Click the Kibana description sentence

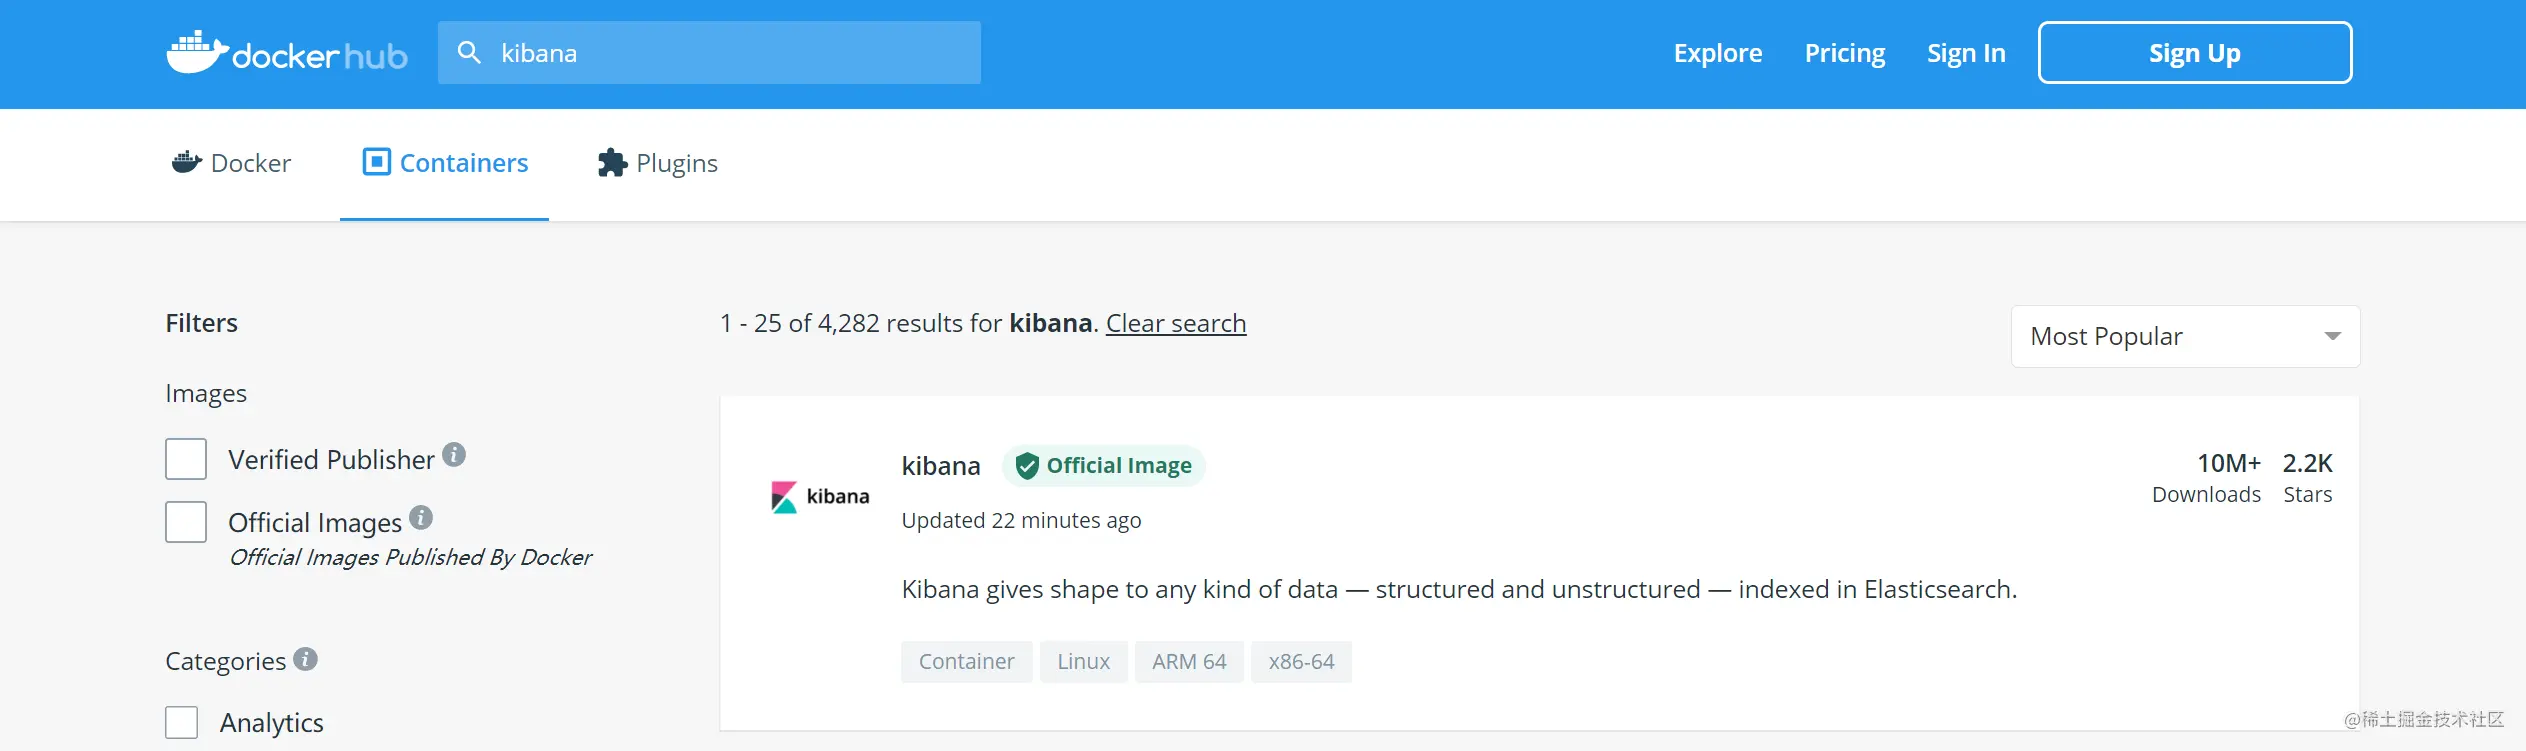tap(1459, 589)
